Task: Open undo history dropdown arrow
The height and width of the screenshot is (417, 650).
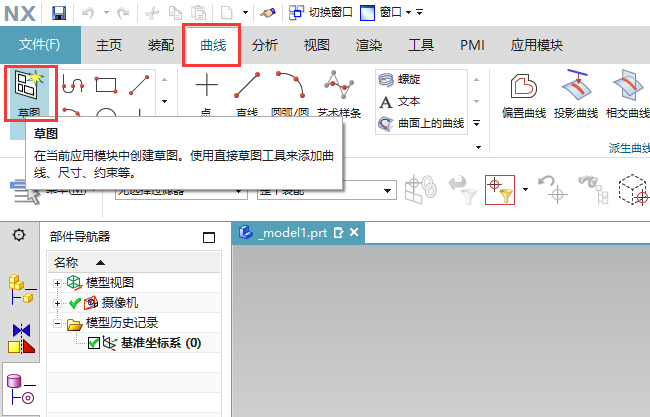Action: click(x=107, y=13)
